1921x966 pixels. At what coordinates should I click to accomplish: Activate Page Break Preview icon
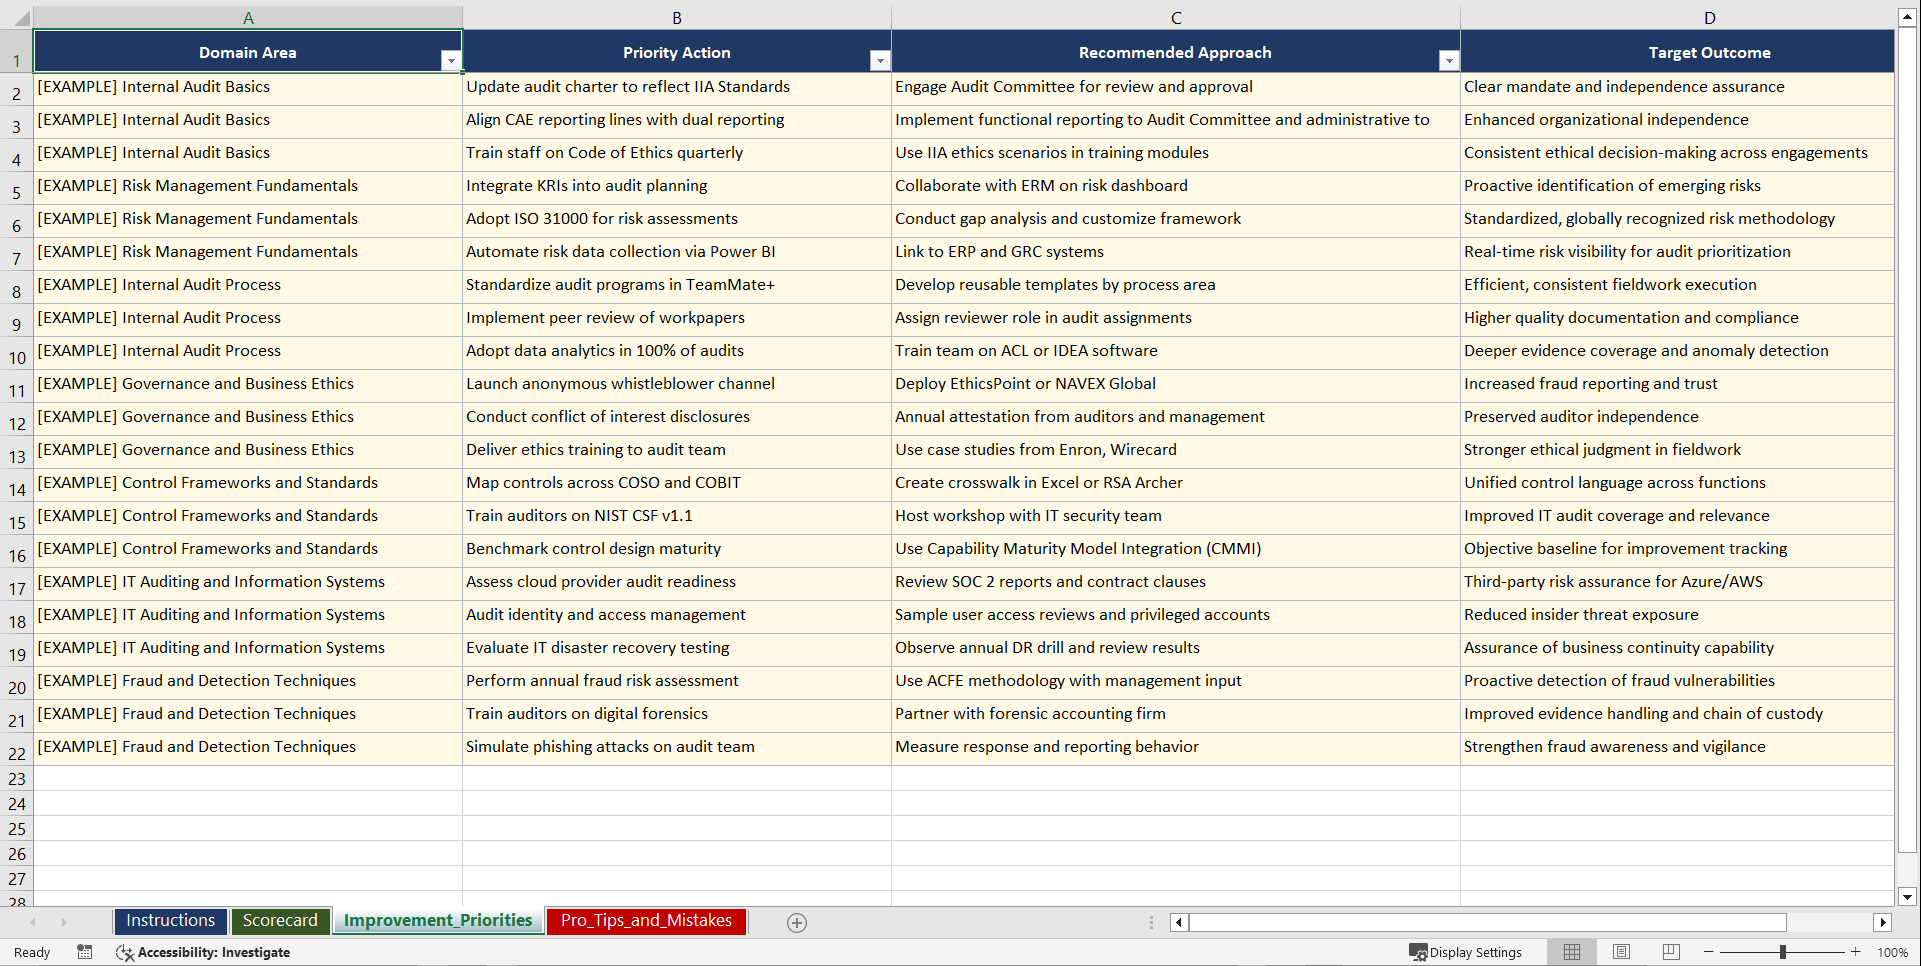(x=1671, y=952)
